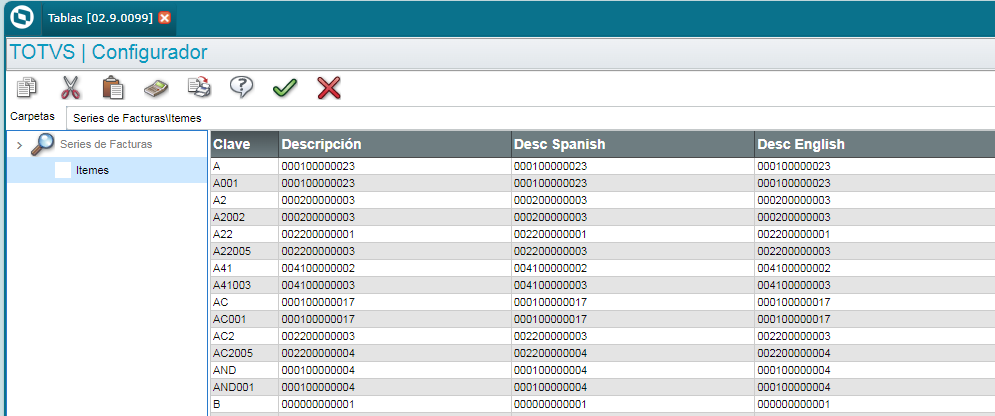Click Desc Spanish cell of row A22005
The image size is (995, 416).
[x=633, y=251]
